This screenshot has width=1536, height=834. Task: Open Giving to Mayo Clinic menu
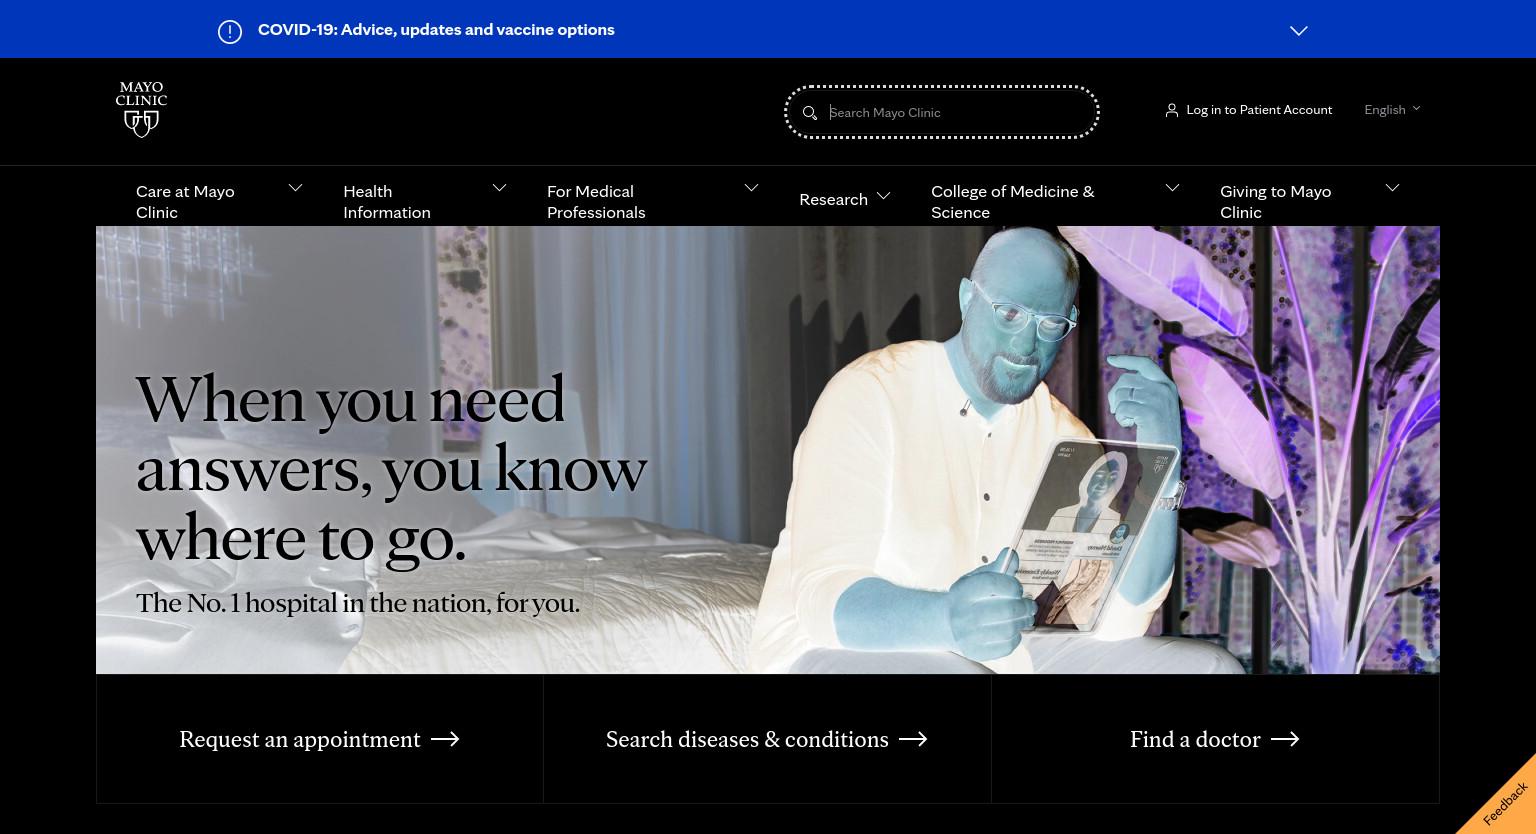1275,202
